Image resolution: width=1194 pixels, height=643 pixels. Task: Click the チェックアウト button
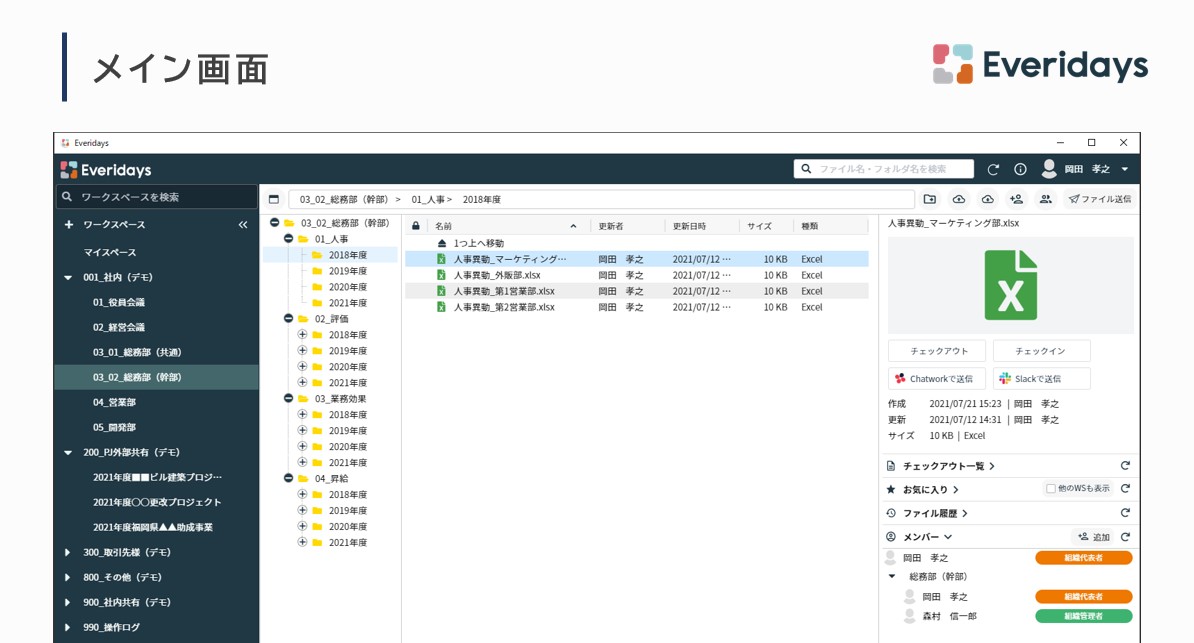click(x=937, y=351)
